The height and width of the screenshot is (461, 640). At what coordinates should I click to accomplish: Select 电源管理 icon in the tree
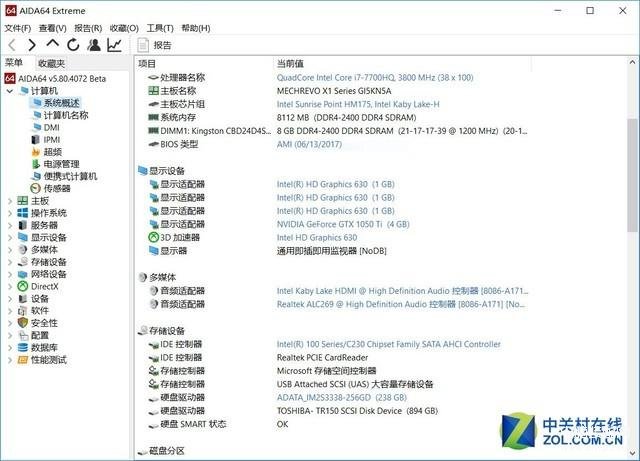click(x=36, y=164)
